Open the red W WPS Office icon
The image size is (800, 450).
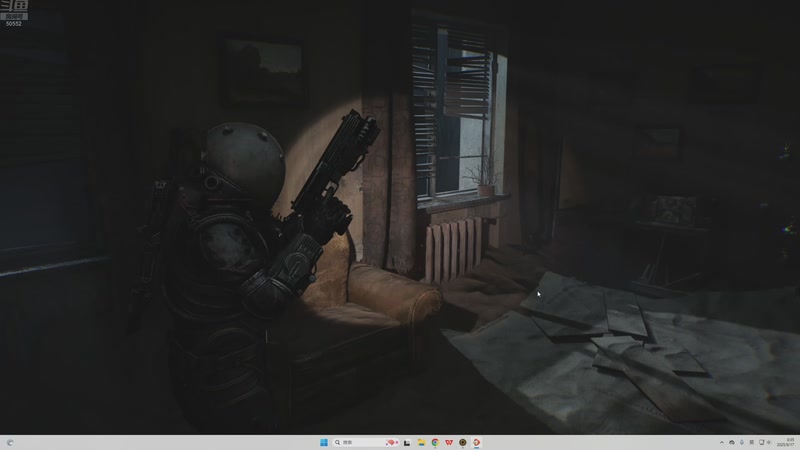pos(448,442)
